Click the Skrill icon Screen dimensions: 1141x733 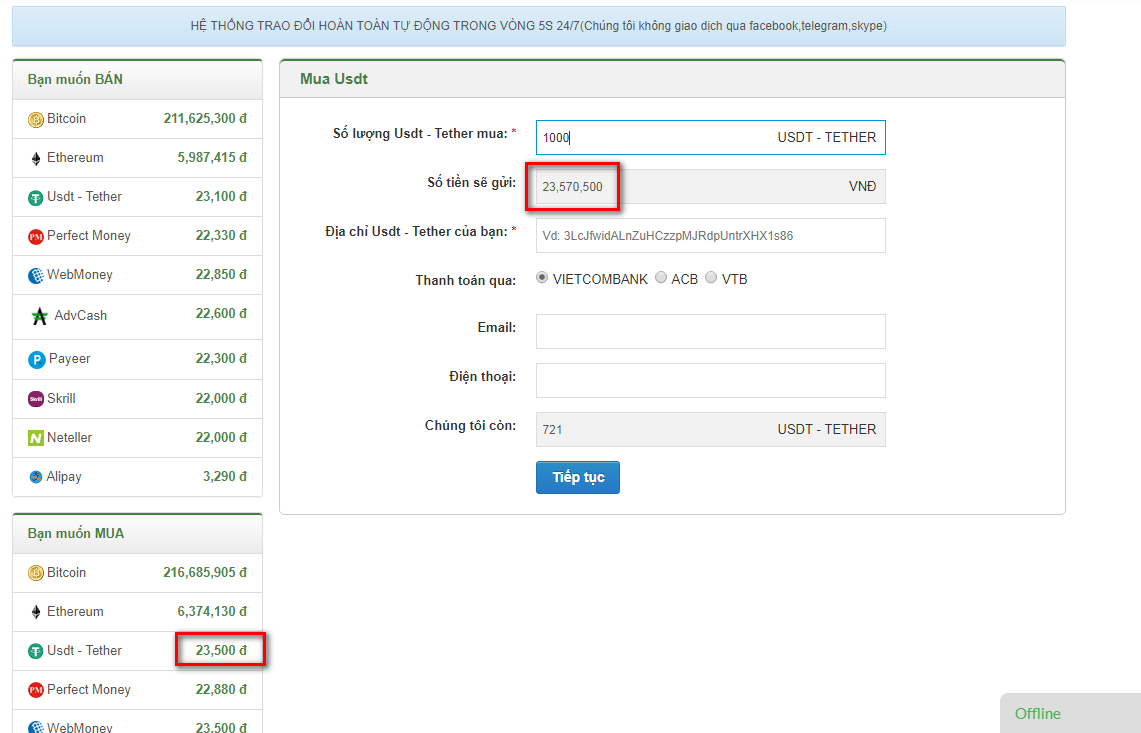[x=36, y=399]
